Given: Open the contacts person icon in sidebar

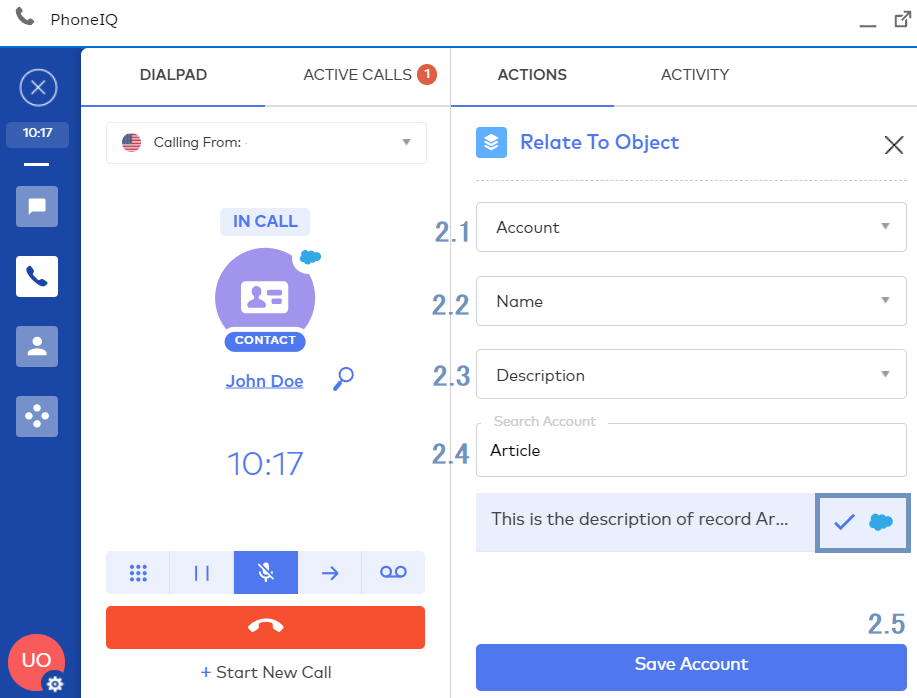Looking at the screenshot, I should click(x=37, y=346).
